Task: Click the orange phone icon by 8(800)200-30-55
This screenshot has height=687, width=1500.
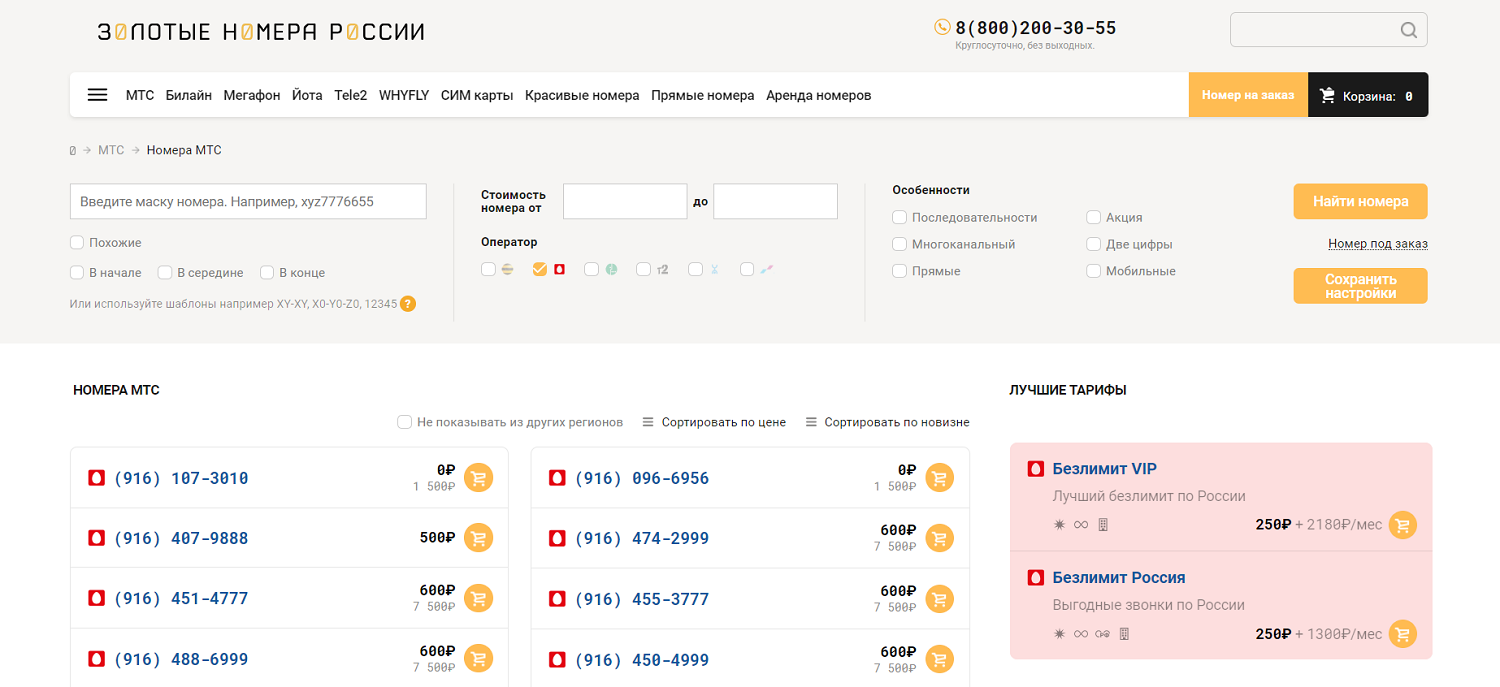Action: (x=942, y=27)
